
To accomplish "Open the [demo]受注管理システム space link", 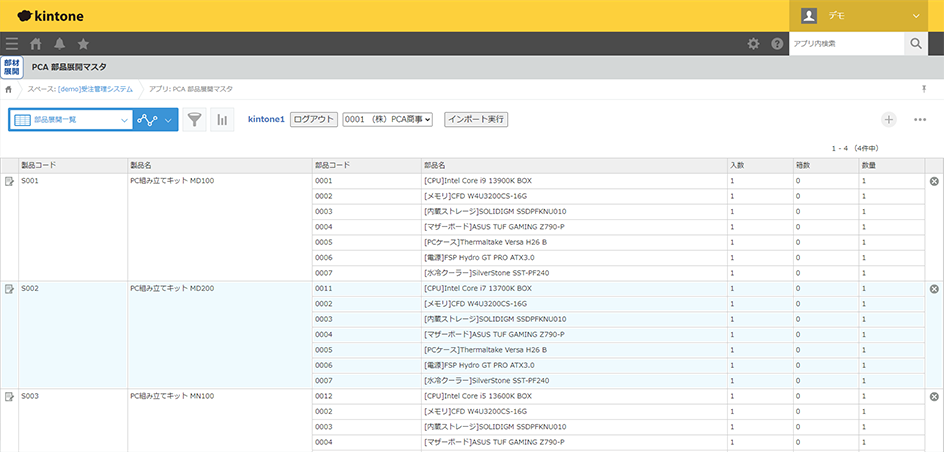I will click(96, 89).
